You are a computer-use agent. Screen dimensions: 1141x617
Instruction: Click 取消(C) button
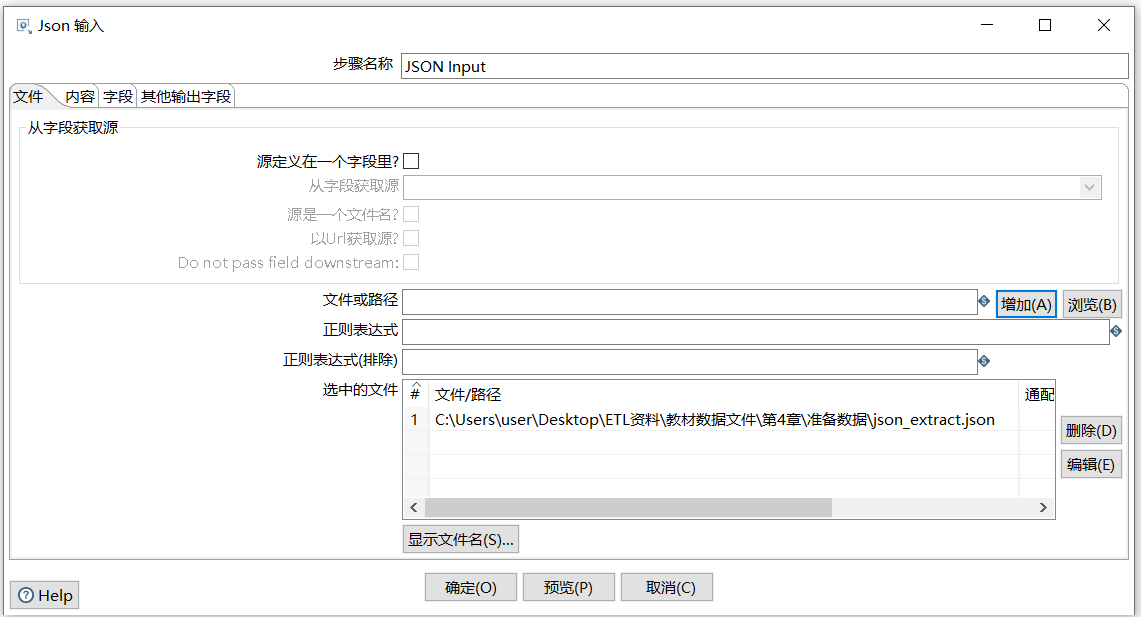pos(667,587)
